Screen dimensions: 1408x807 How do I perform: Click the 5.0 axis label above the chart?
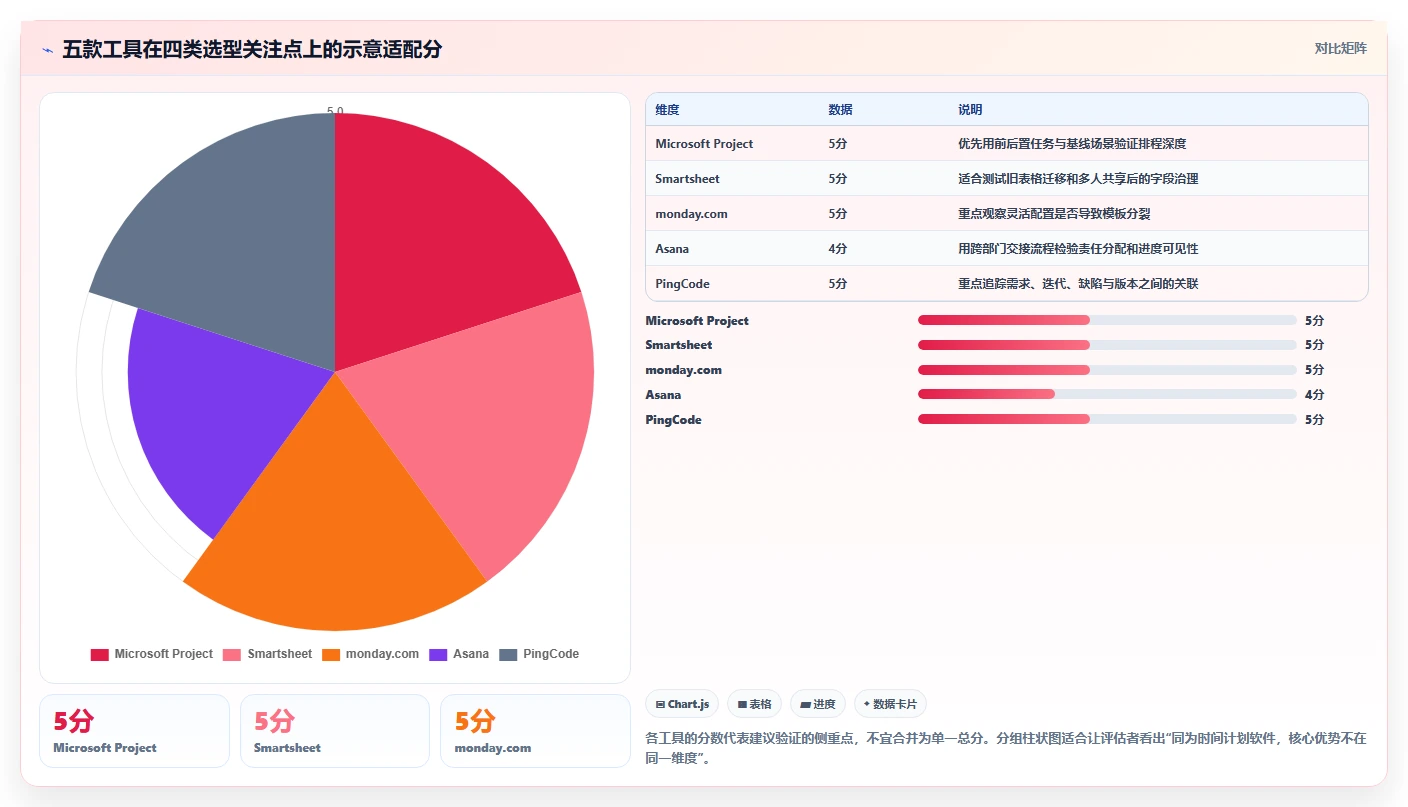pyautogui.click(x=335, y=112)
